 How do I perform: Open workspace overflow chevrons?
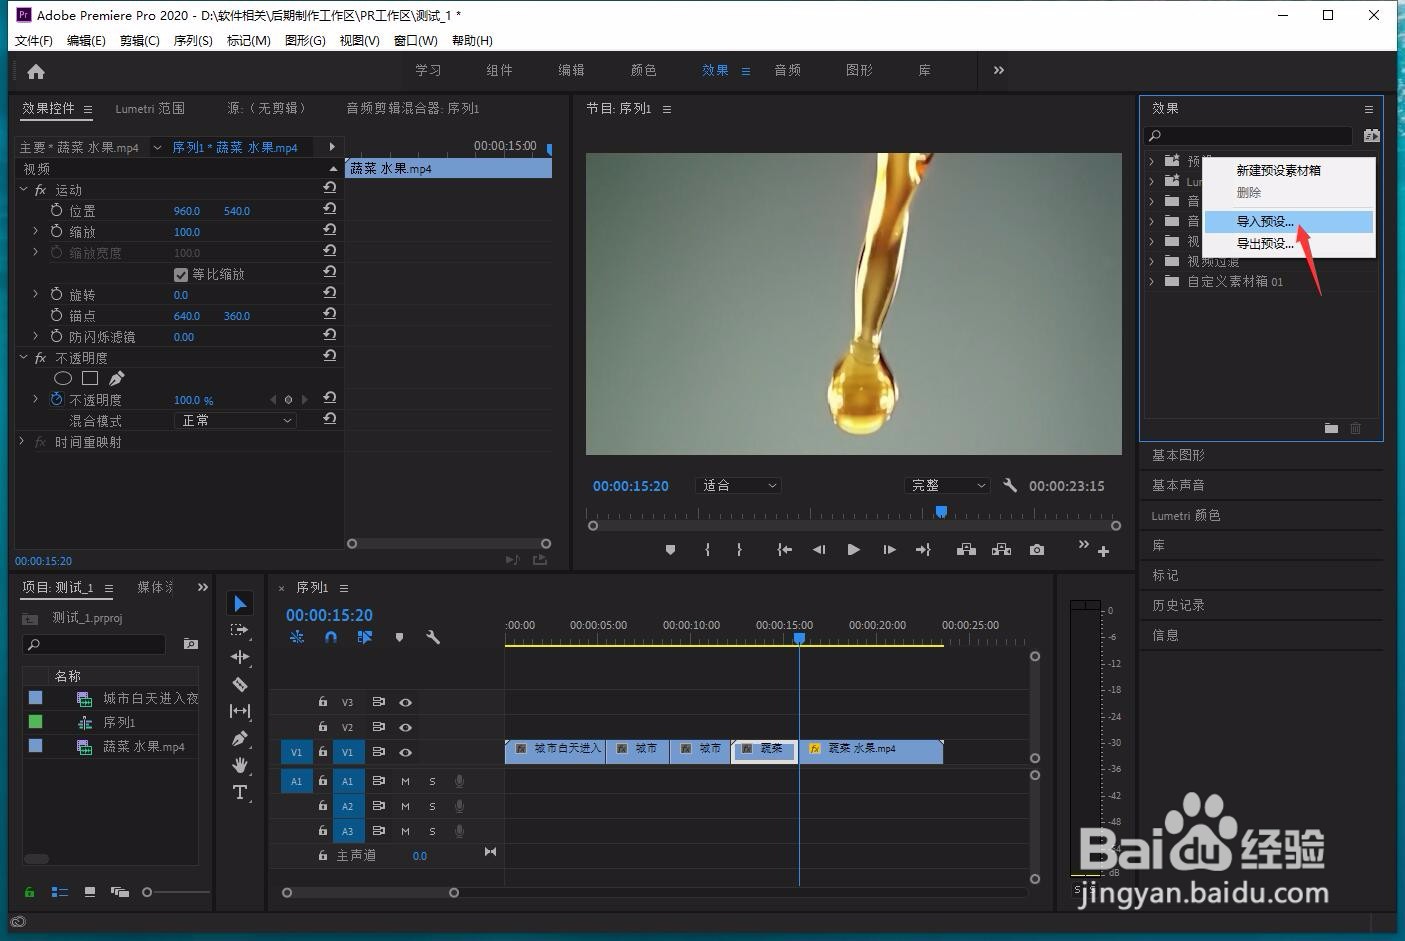point(998,70)
